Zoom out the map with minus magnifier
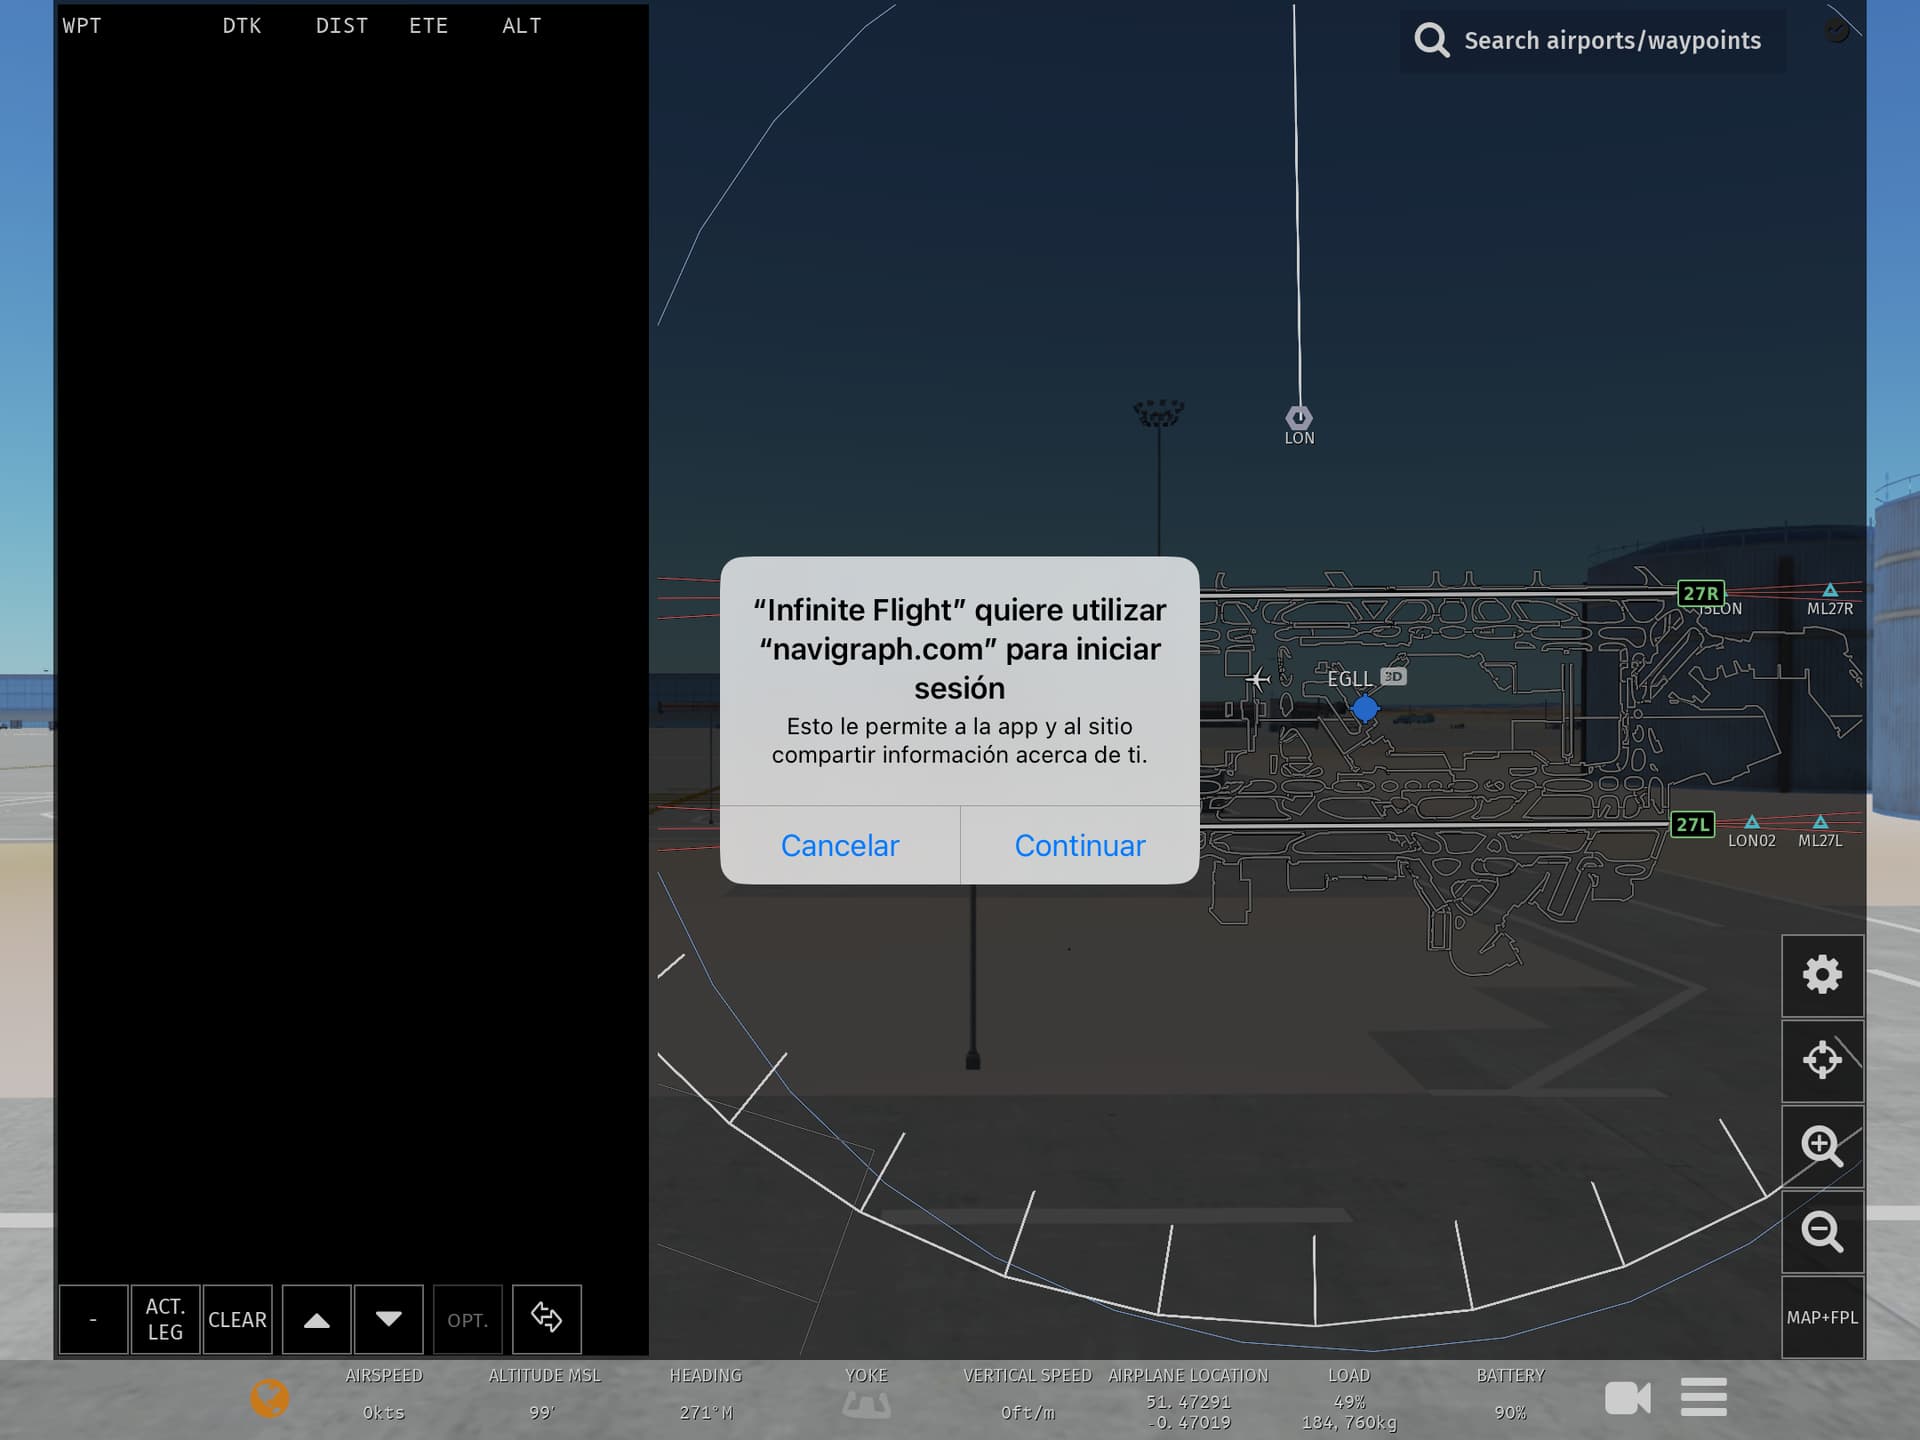The height and width of the screenshot is (1440, 1920). [x=1822, y=1231]
